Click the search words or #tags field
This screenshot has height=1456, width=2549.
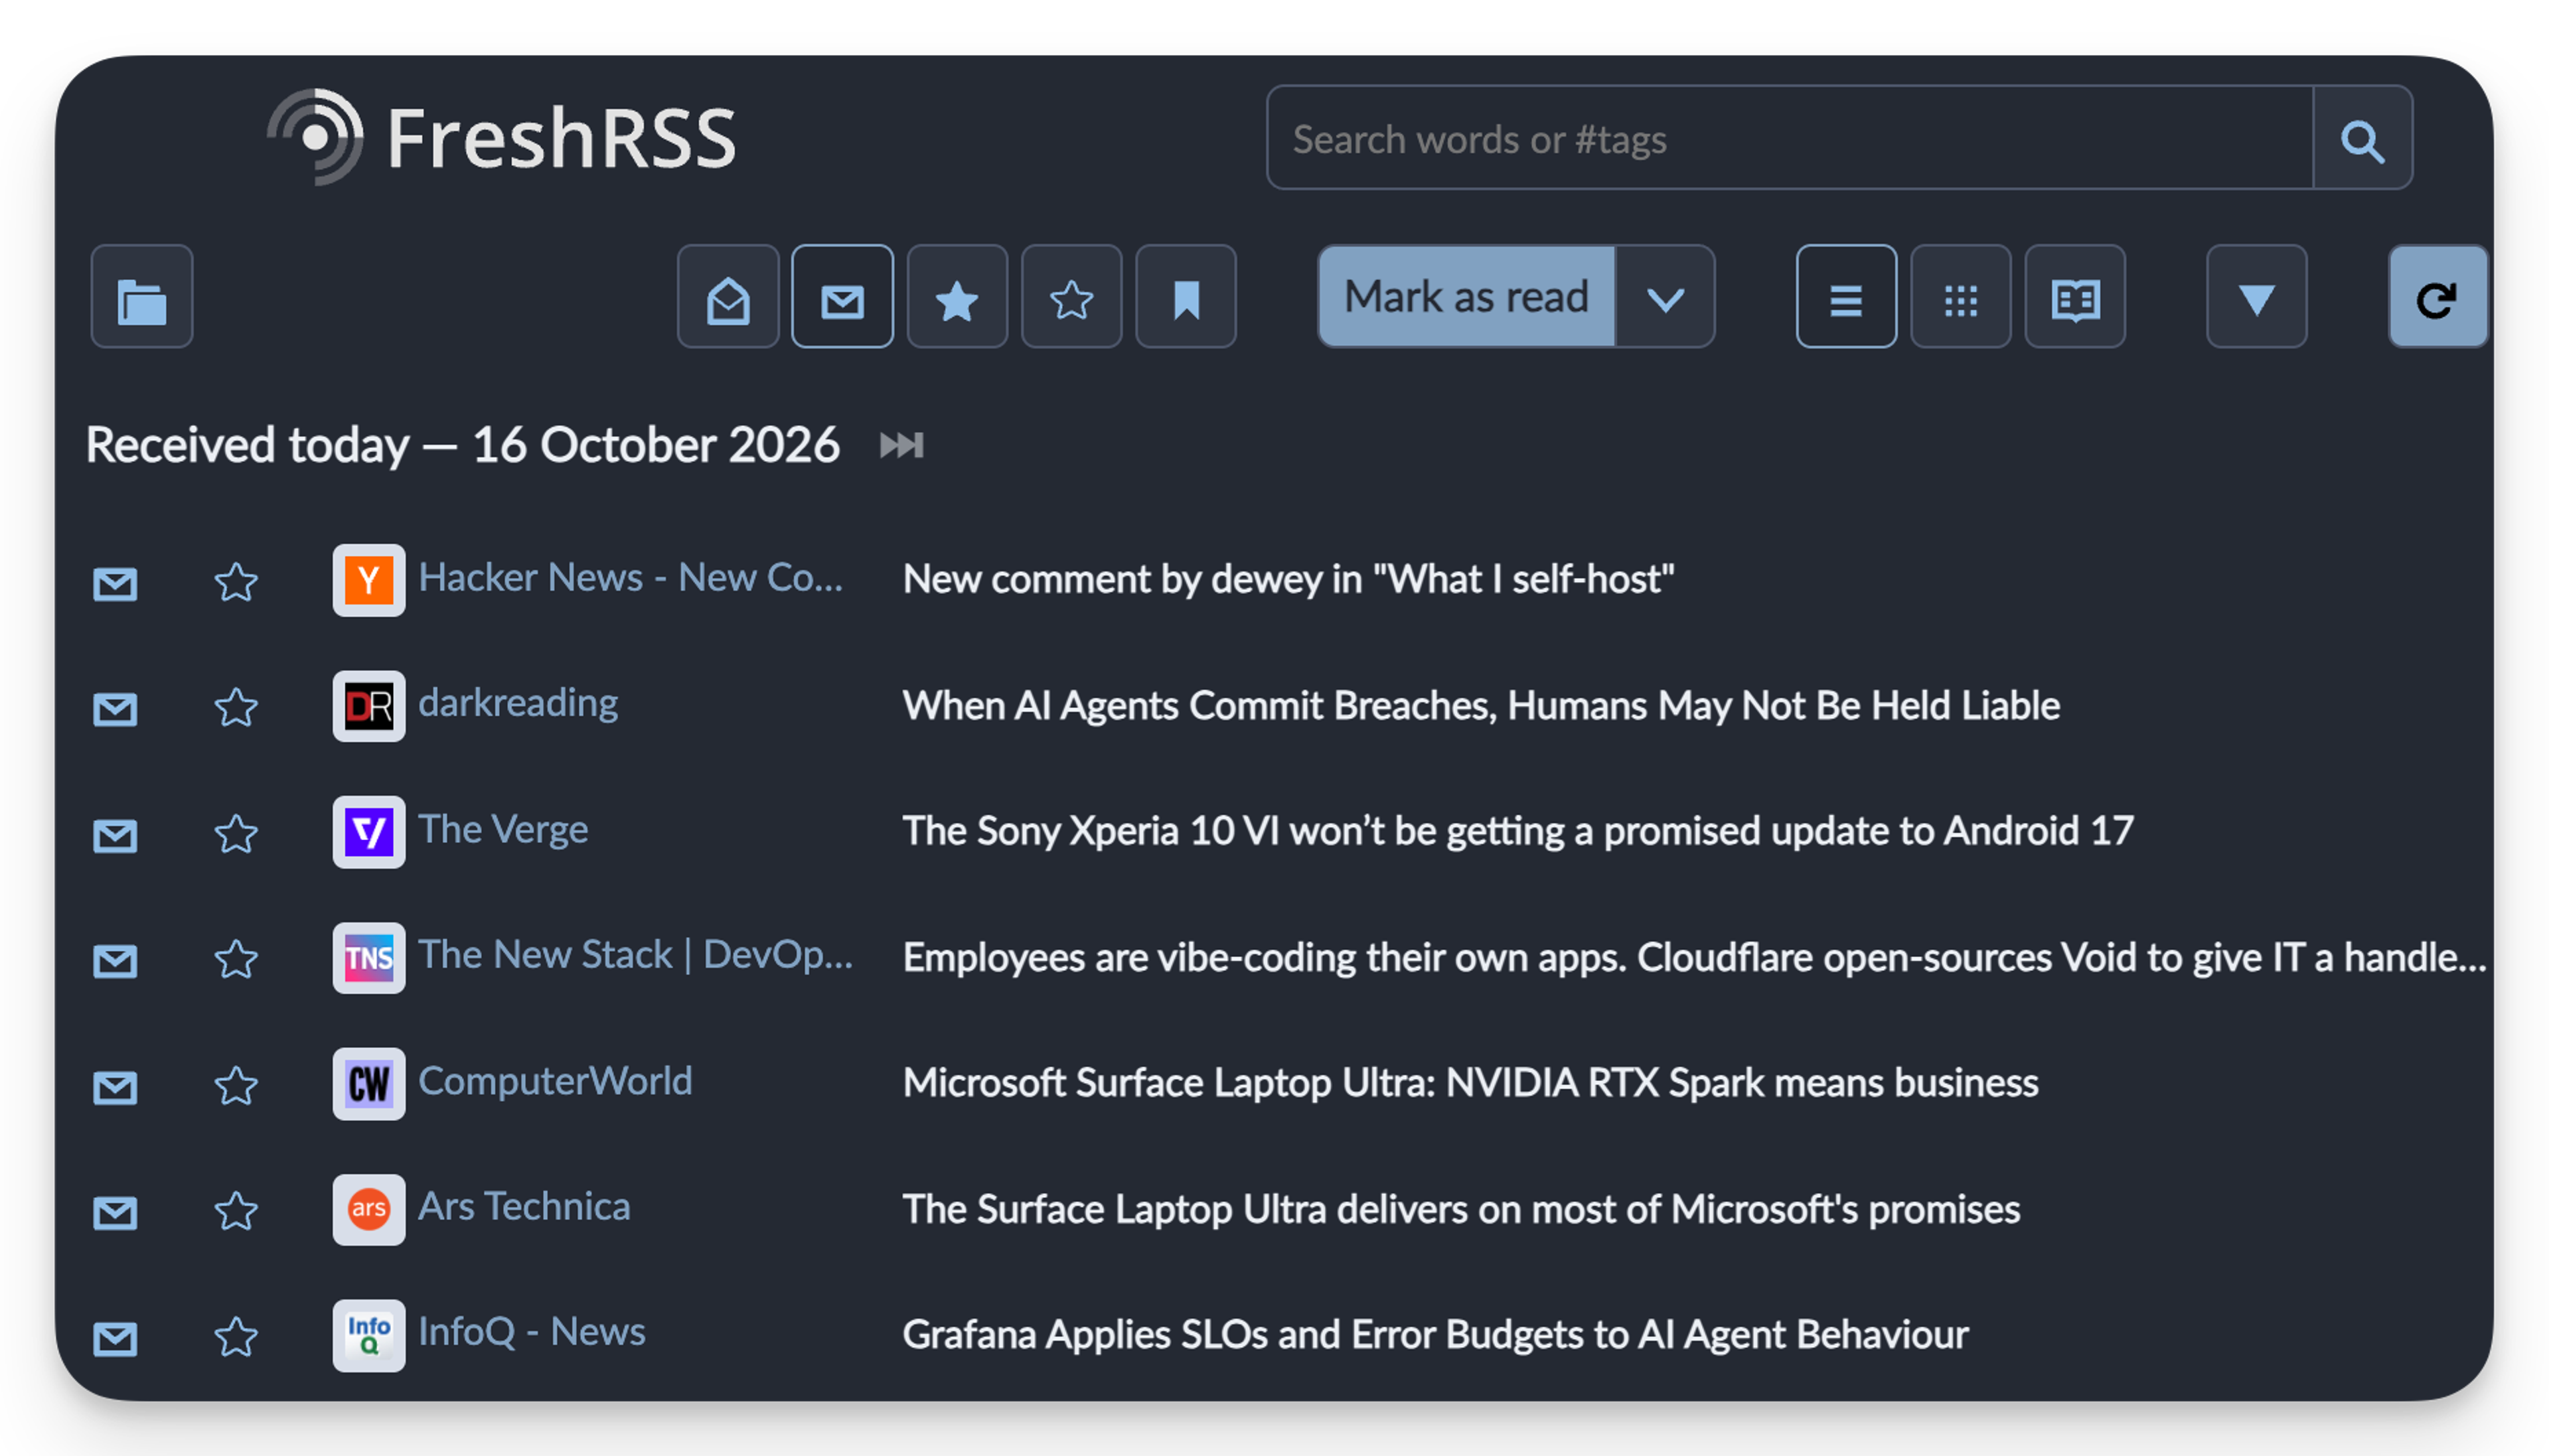(x=1789, y=138)
